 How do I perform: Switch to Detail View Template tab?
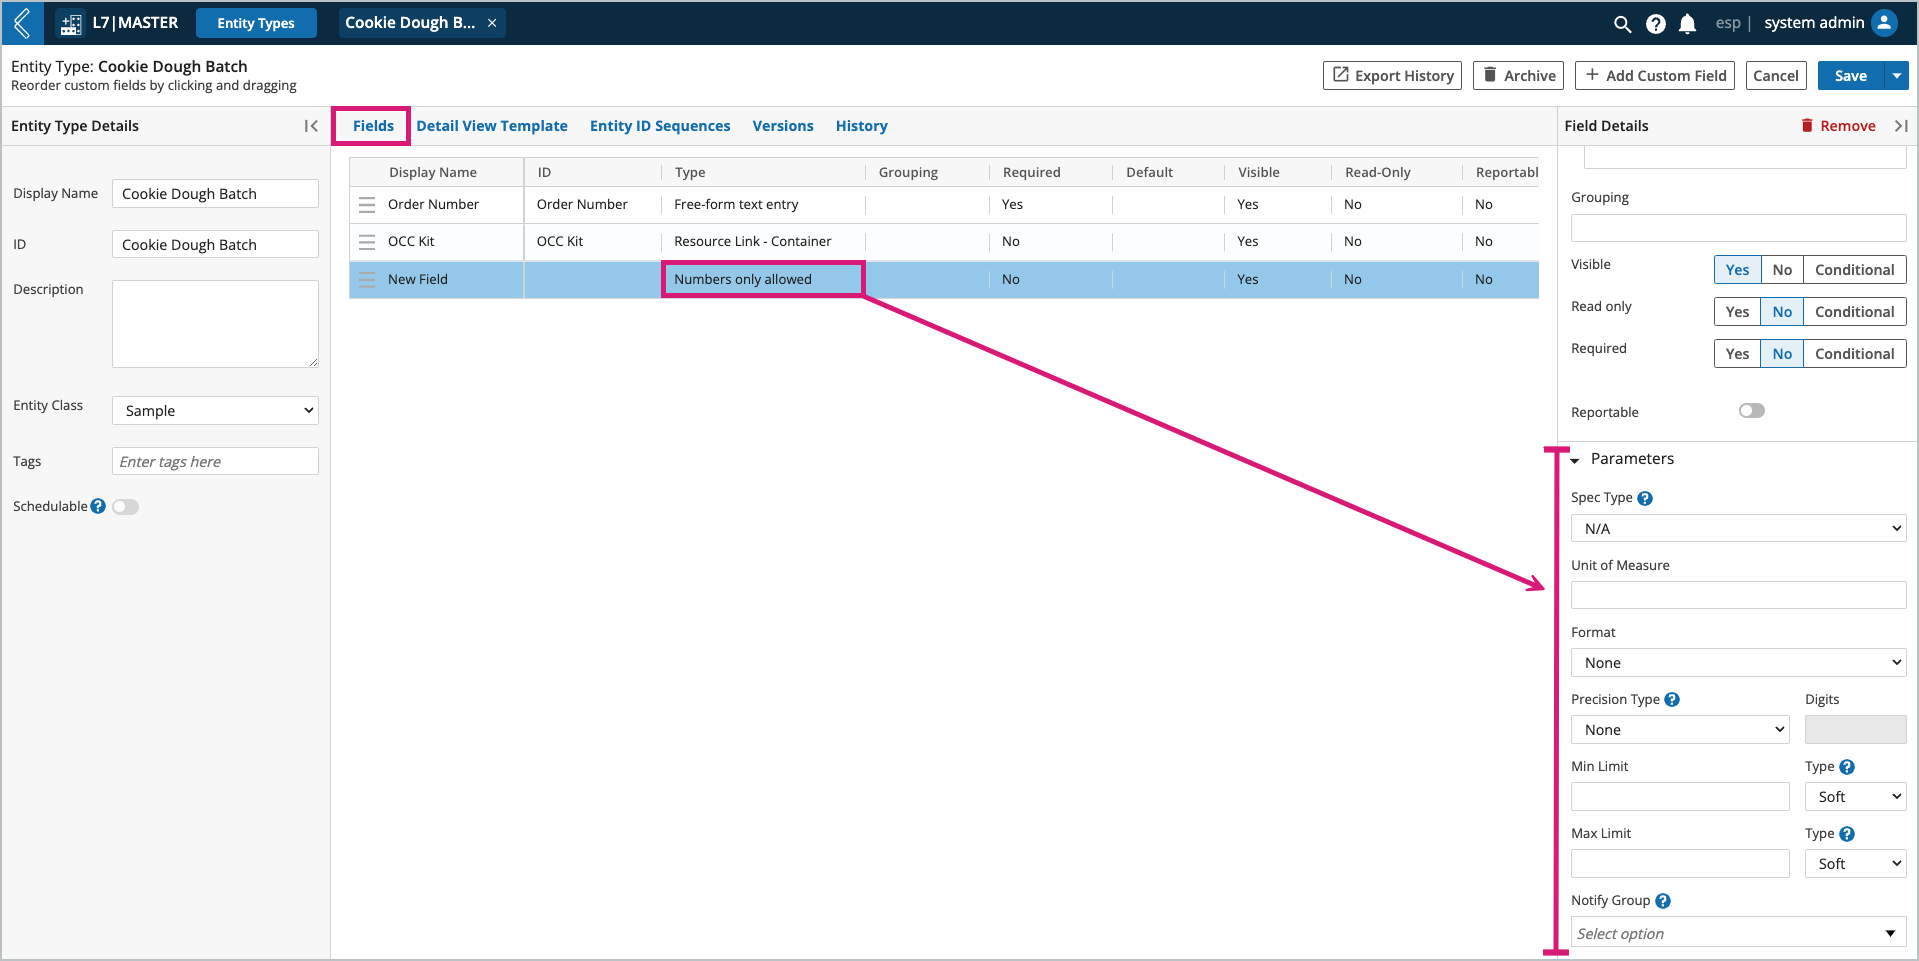[492, 126]
